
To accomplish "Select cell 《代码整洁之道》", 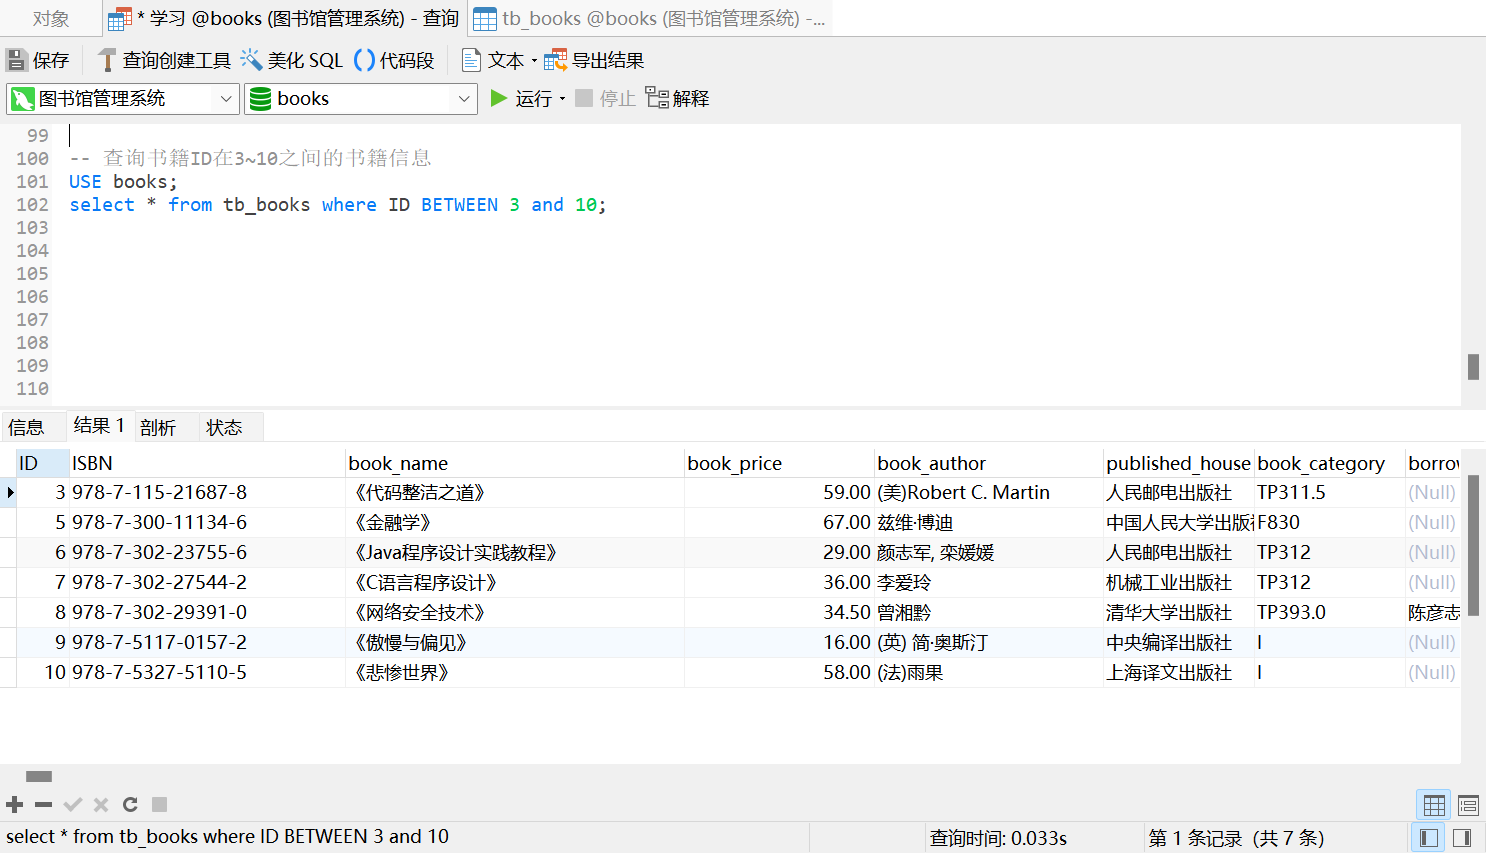I will pyautogui.click(x=515, y=492).
